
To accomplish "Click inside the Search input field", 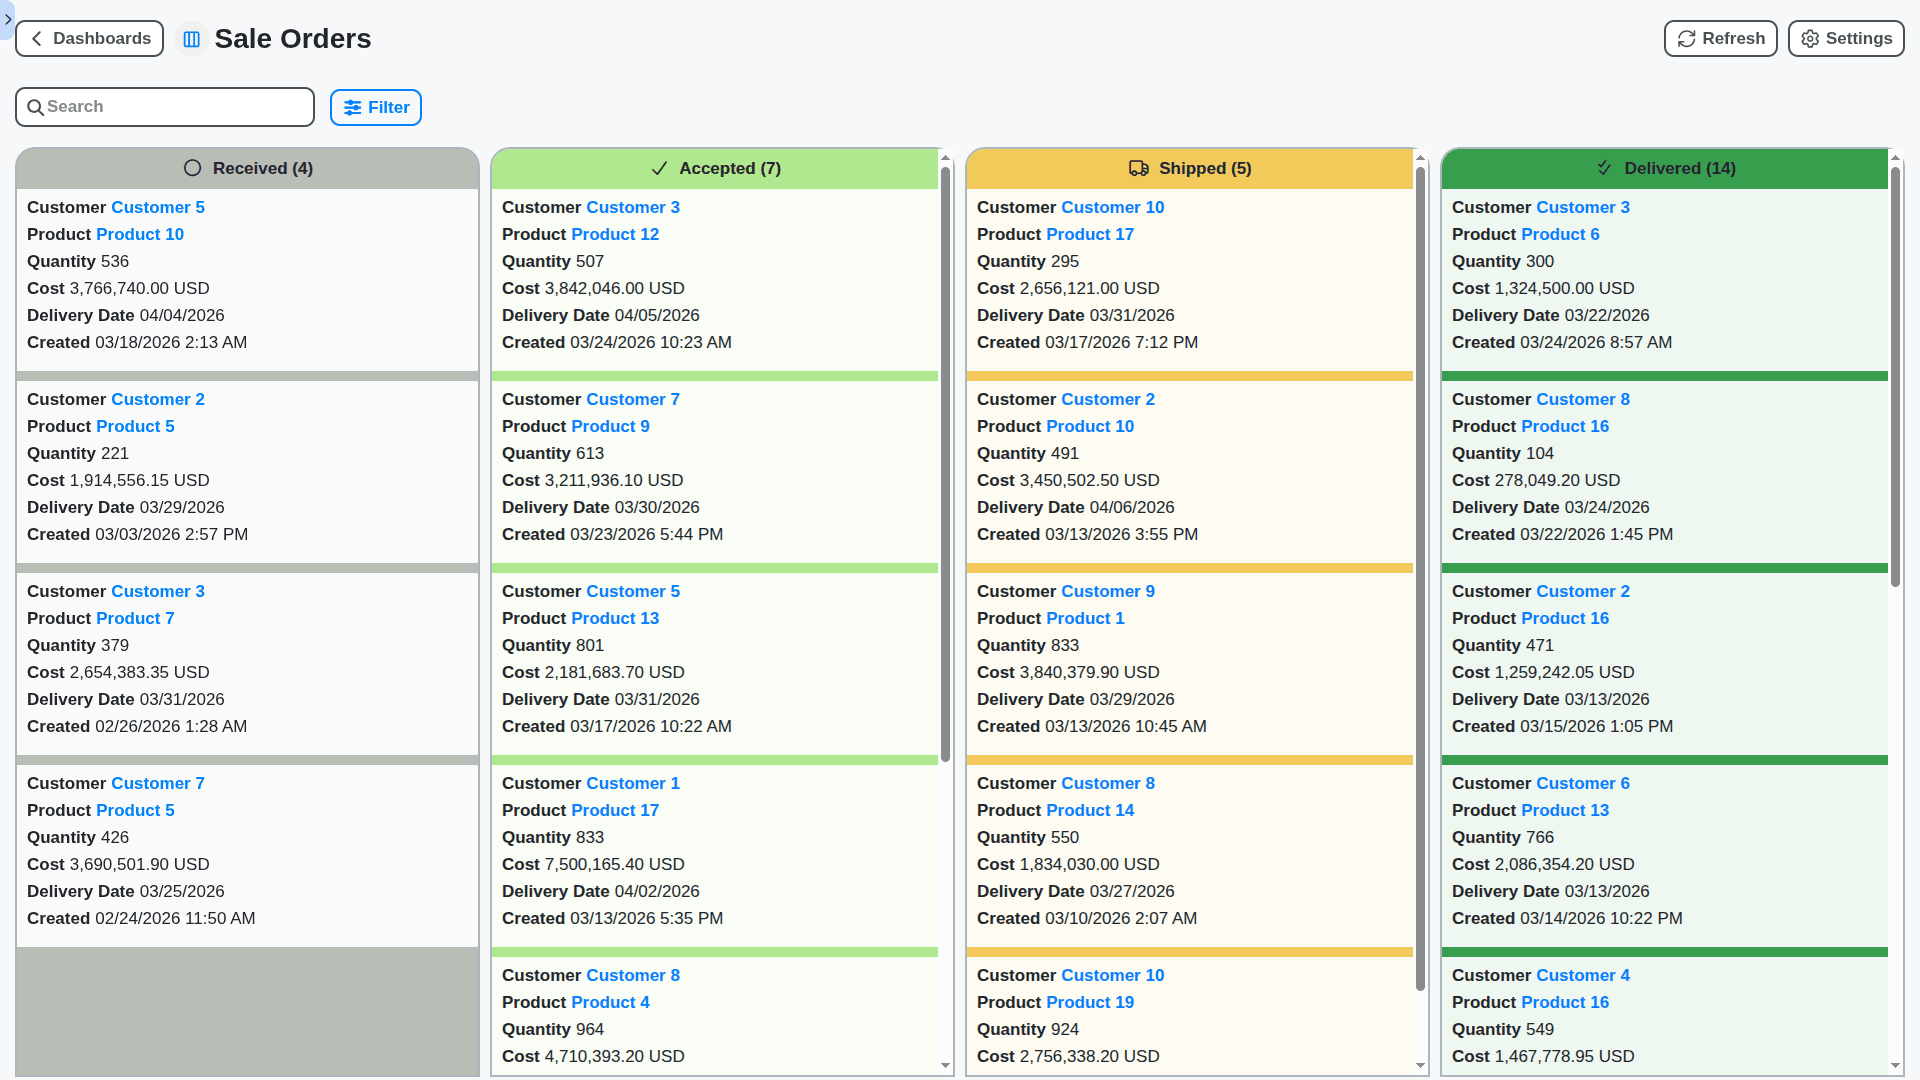I will tap(165, 106).
